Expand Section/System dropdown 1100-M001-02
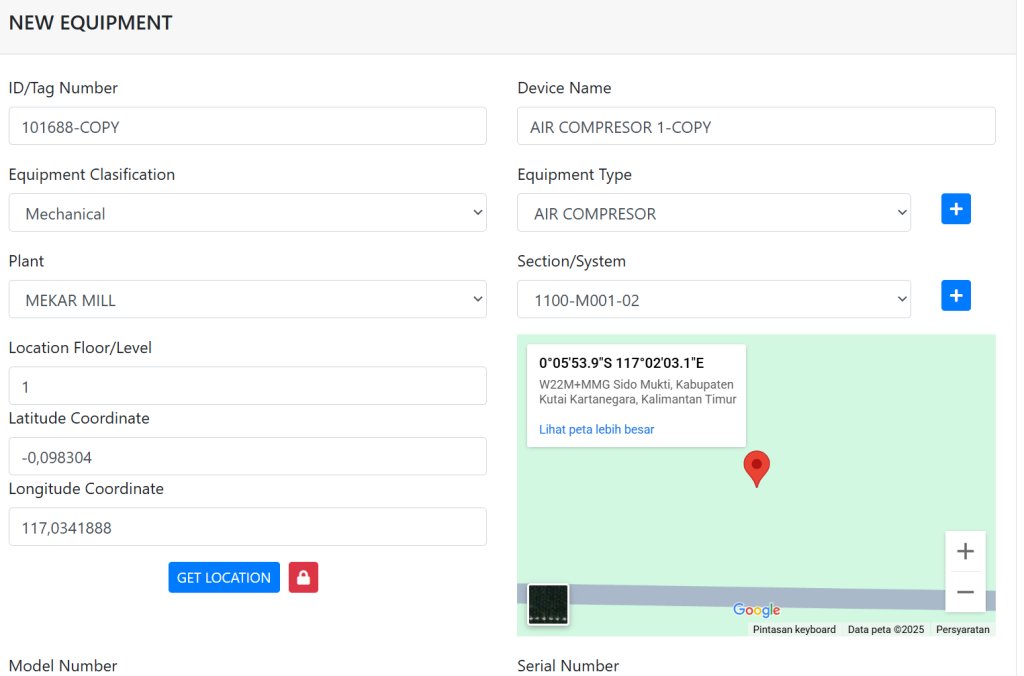 tap(713, 300)
